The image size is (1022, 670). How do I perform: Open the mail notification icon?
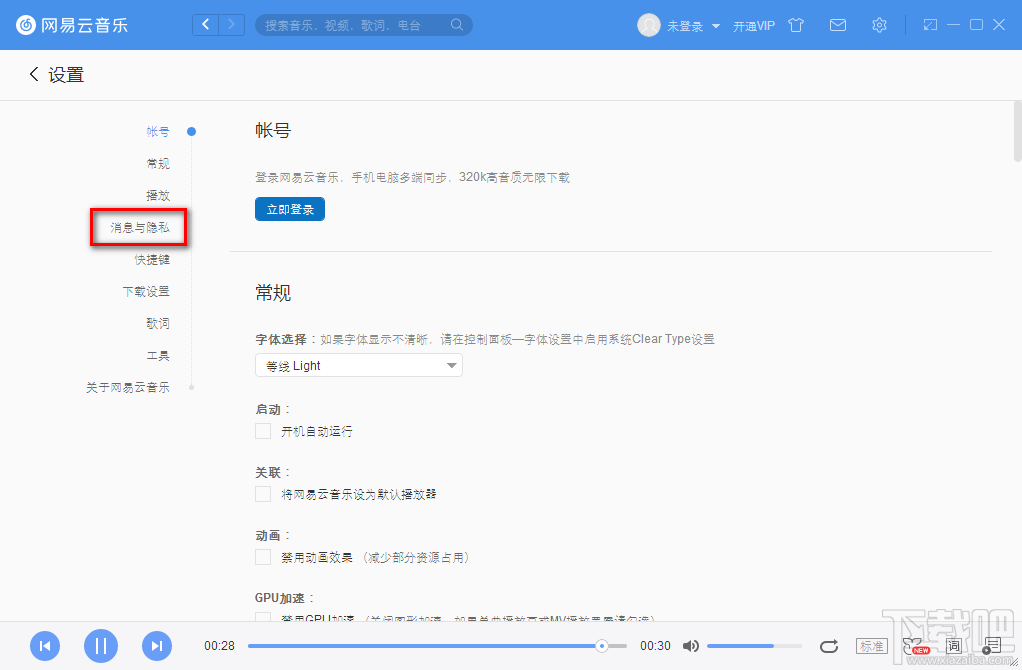tap(838, 25)
